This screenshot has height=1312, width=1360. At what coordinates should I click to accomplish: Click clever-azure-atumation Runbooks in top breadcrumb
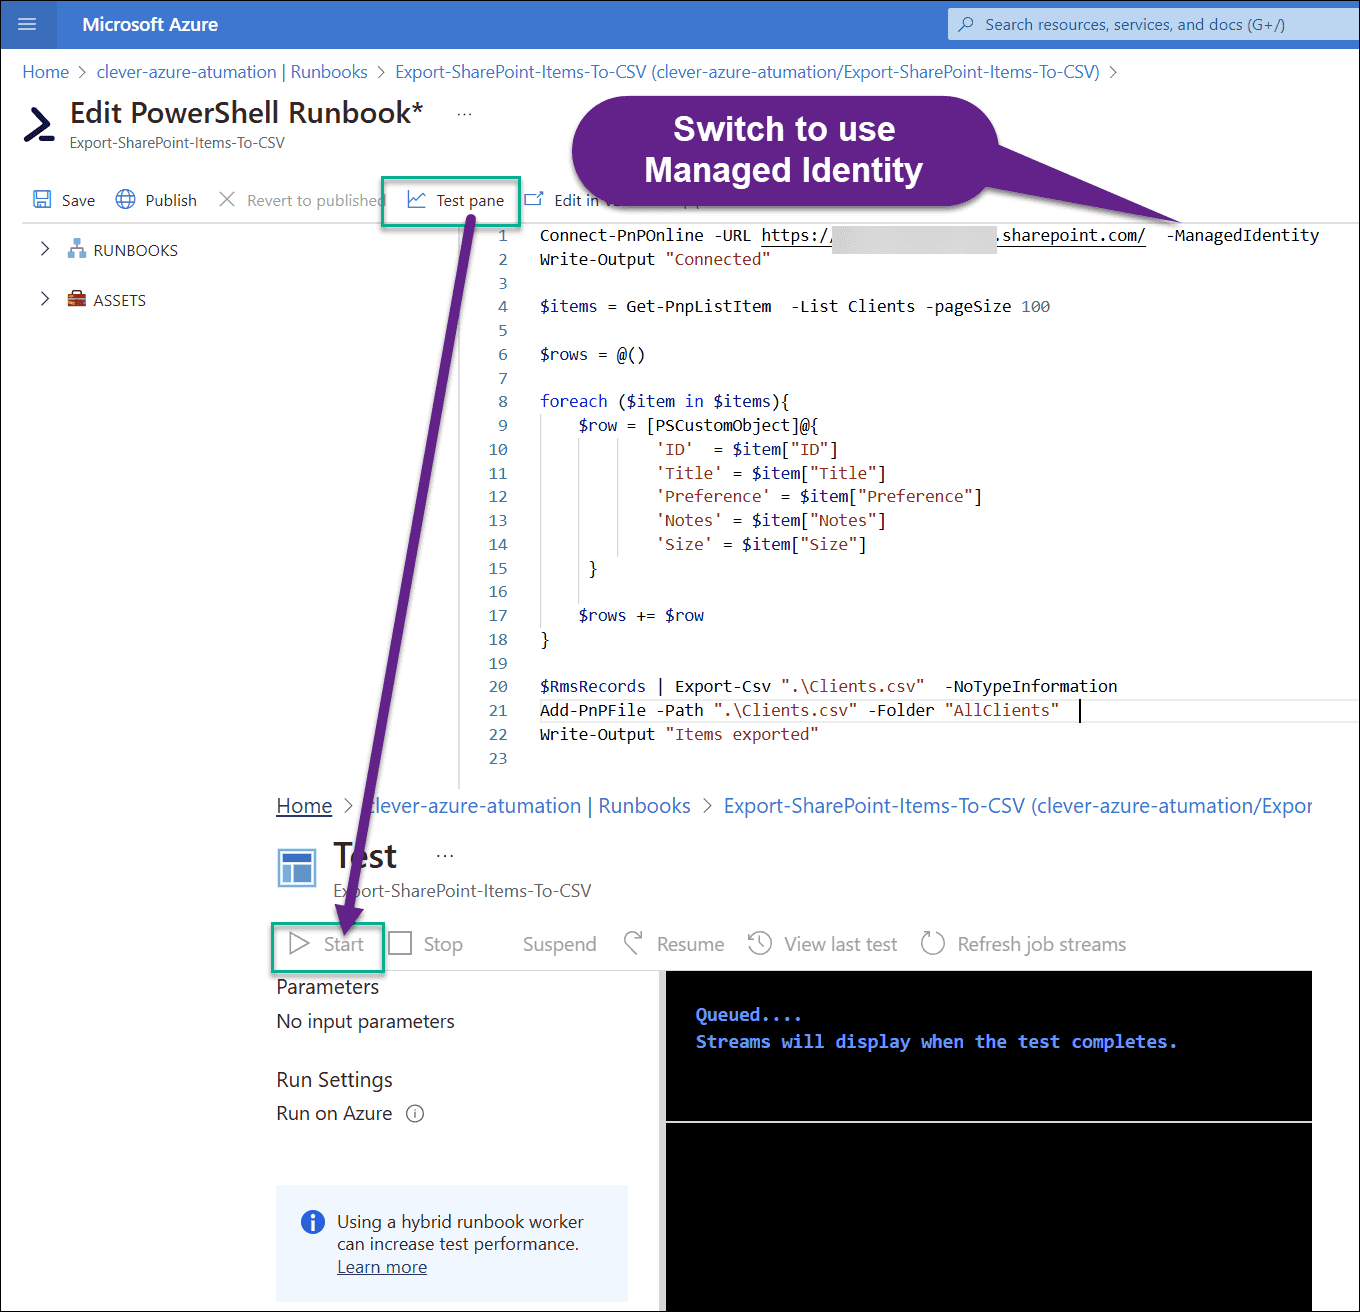[x=232, y=72]
